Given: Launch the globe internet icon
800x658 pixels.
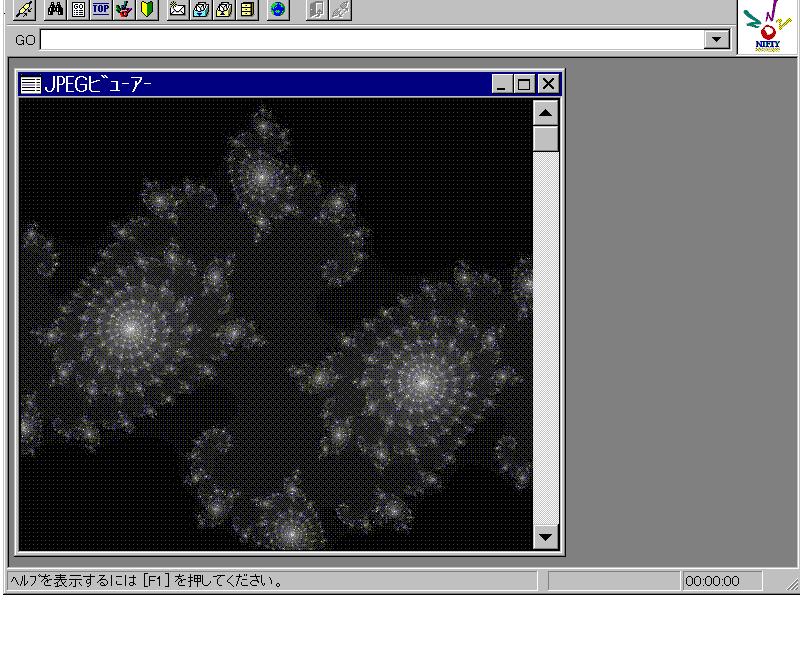Looking at the screenshot, I should (x=277, y=11).
